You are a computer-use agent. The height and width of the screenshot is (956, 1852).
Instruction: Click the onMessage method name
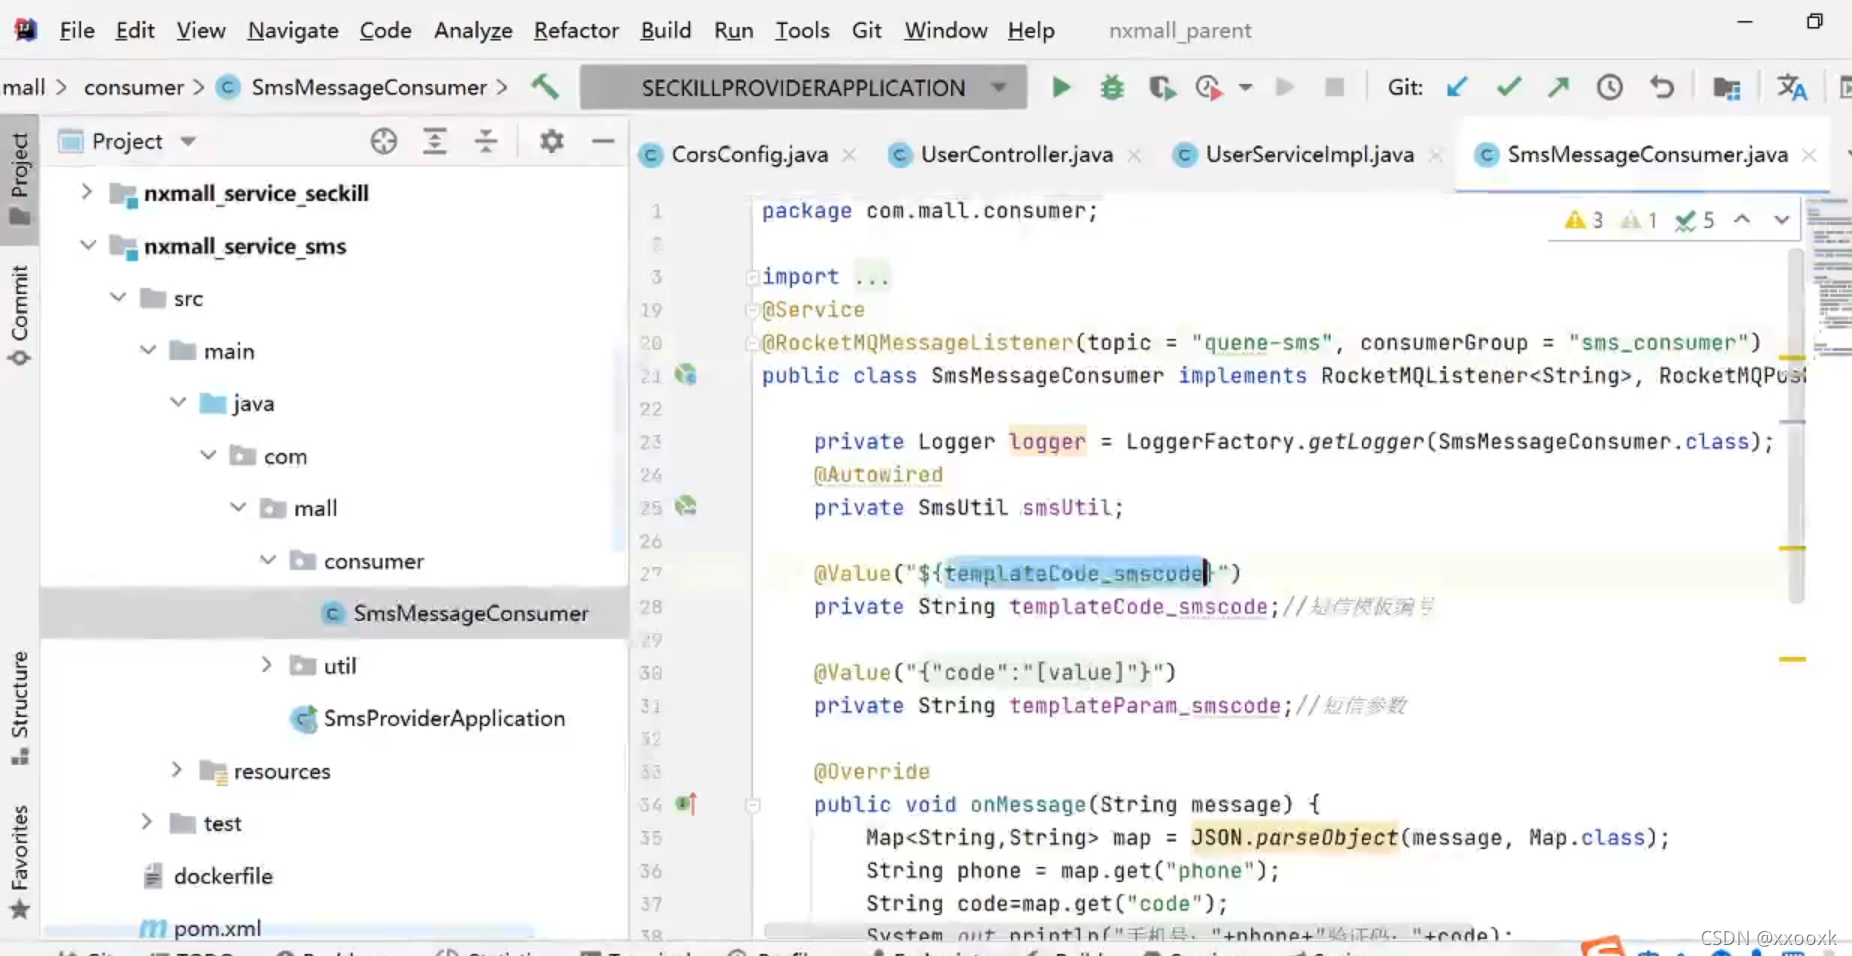(x=1028, y=804)
